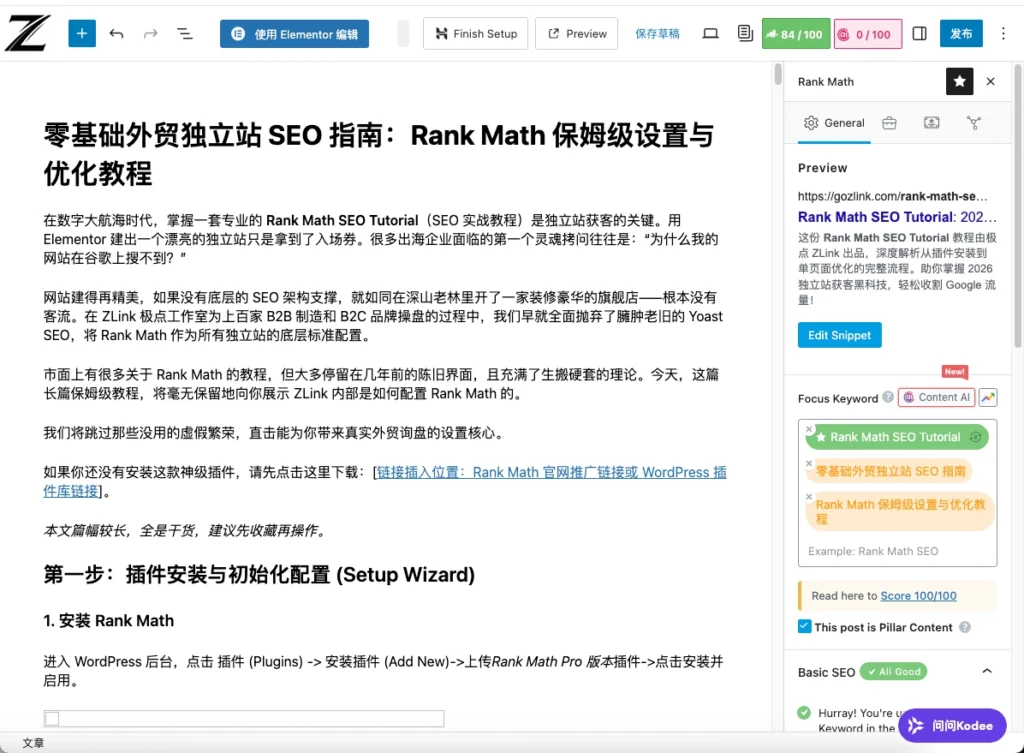The width and height of the screenshot is (1024, 753).
Task: Remove the Rank Math 保姆级设置 keyword
Action: point(809,497)
